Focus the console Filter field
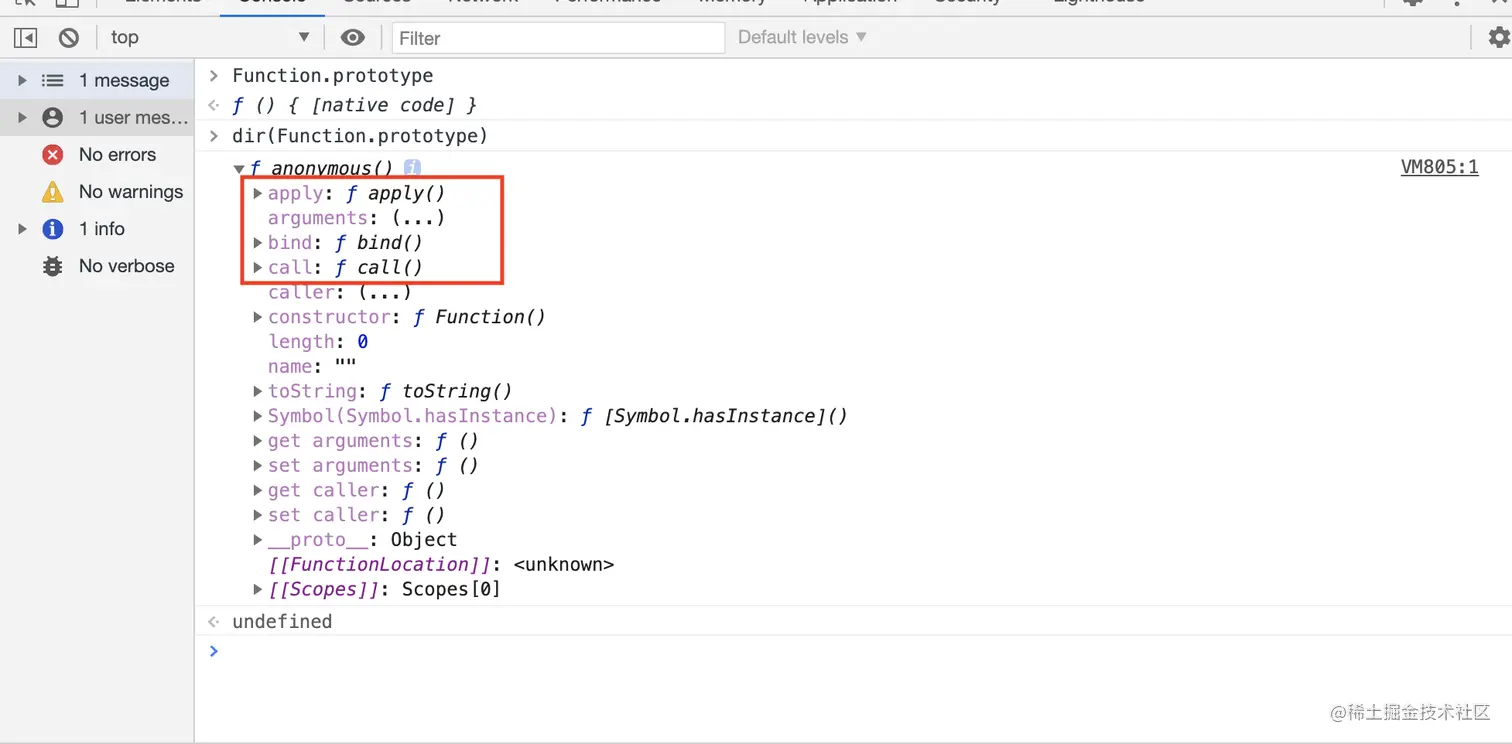 point(558,38)
